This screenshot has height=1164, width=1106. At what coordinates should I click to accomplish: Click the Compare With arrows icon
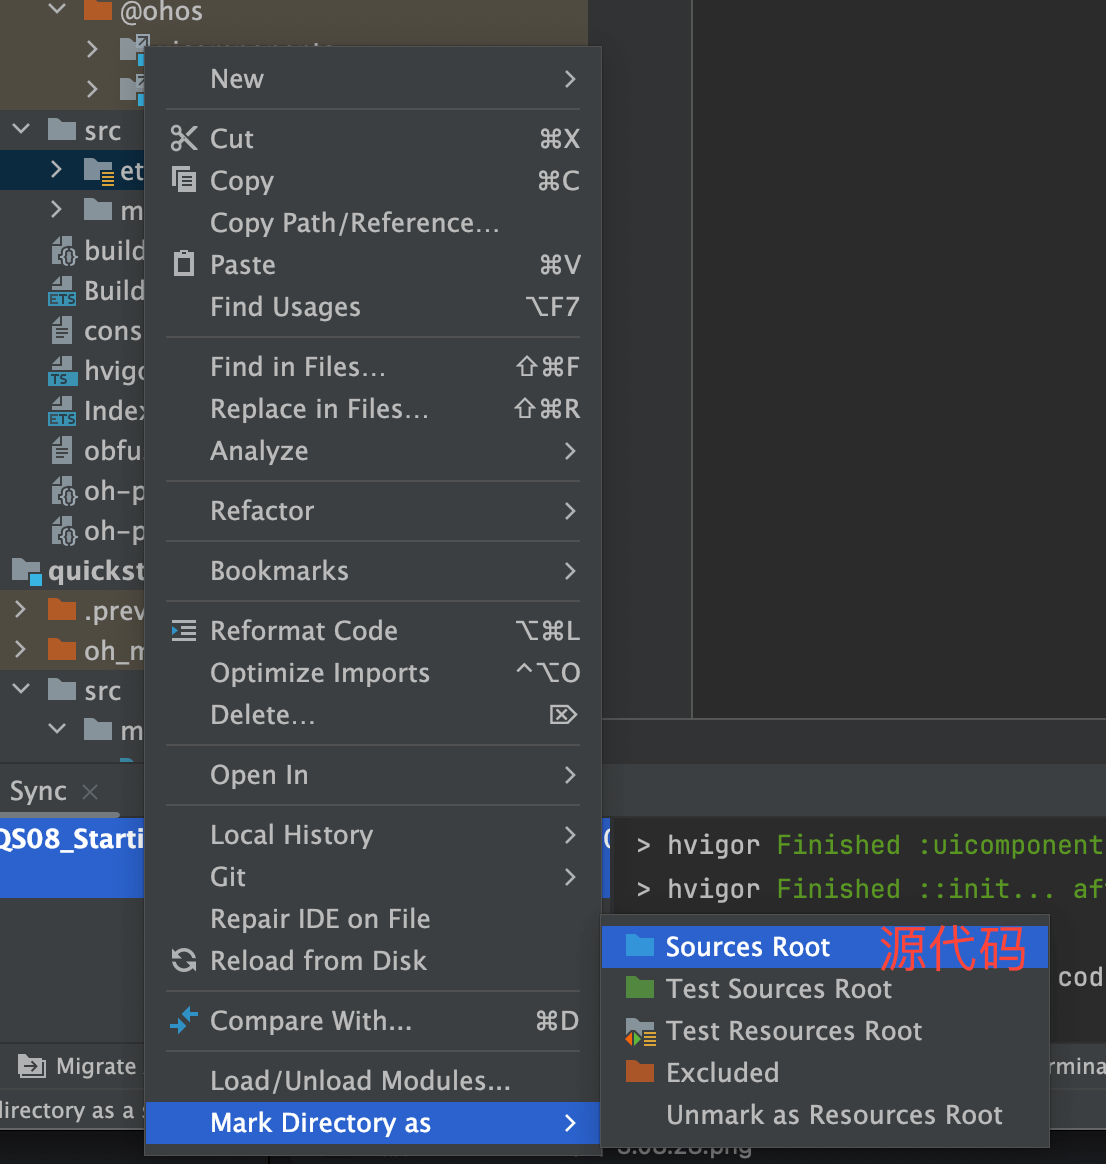(184, 1021)
